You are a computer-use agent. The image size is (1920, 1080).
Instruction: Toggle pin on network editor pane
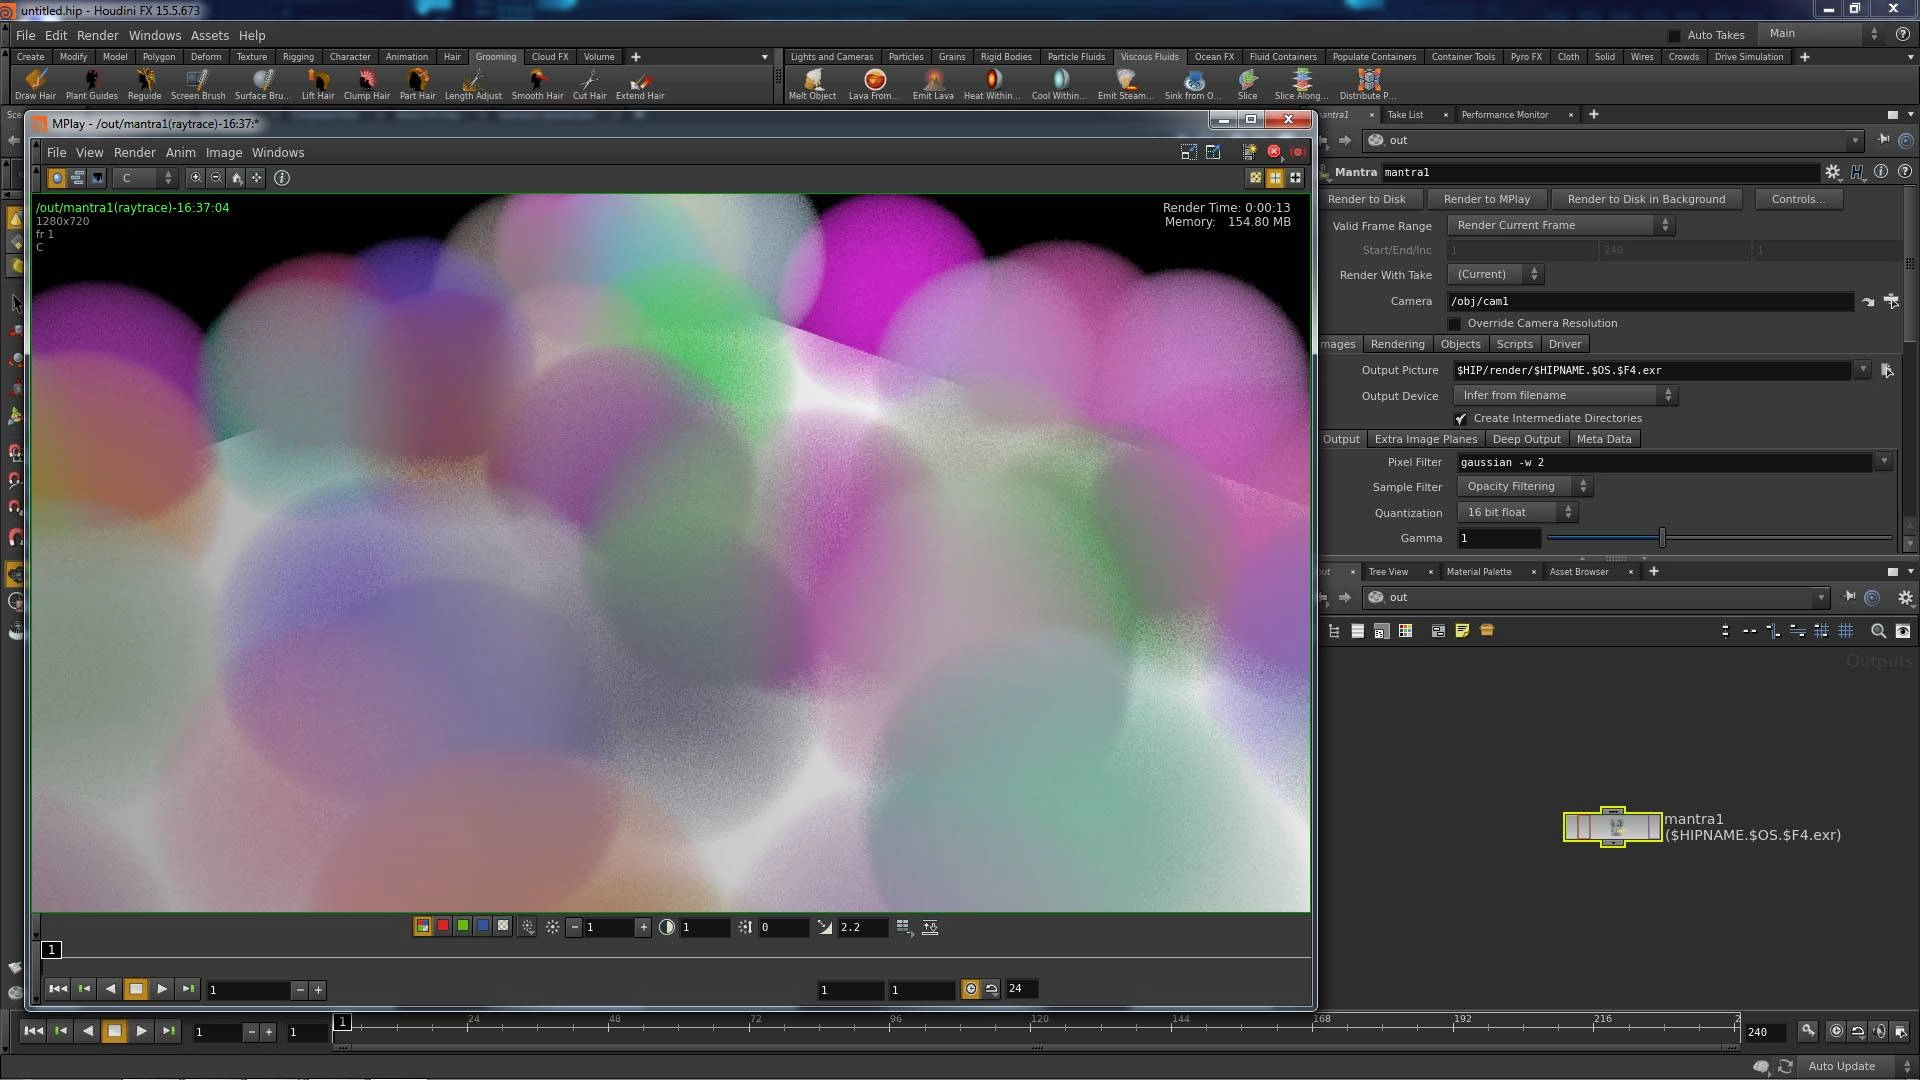point(1850,597)
